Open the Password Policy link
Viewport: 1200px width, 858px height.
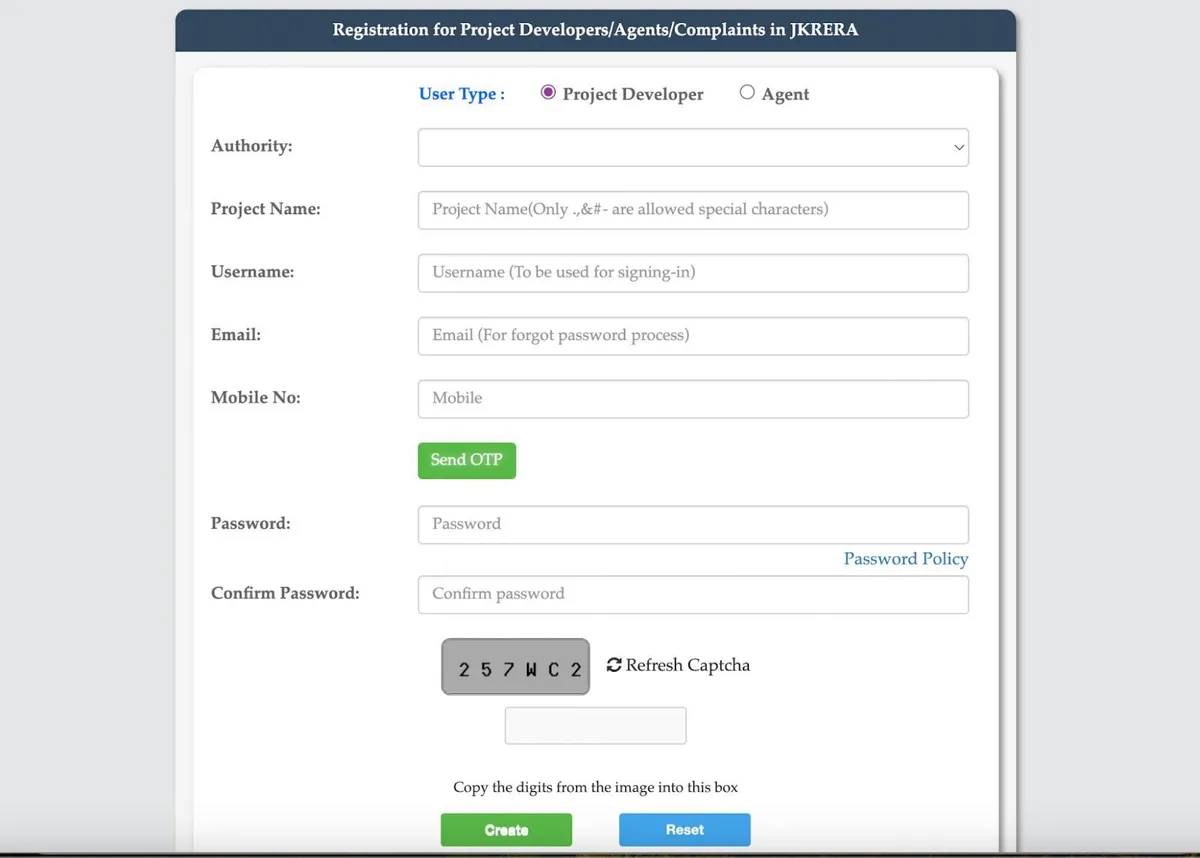[x=906, y=559]
